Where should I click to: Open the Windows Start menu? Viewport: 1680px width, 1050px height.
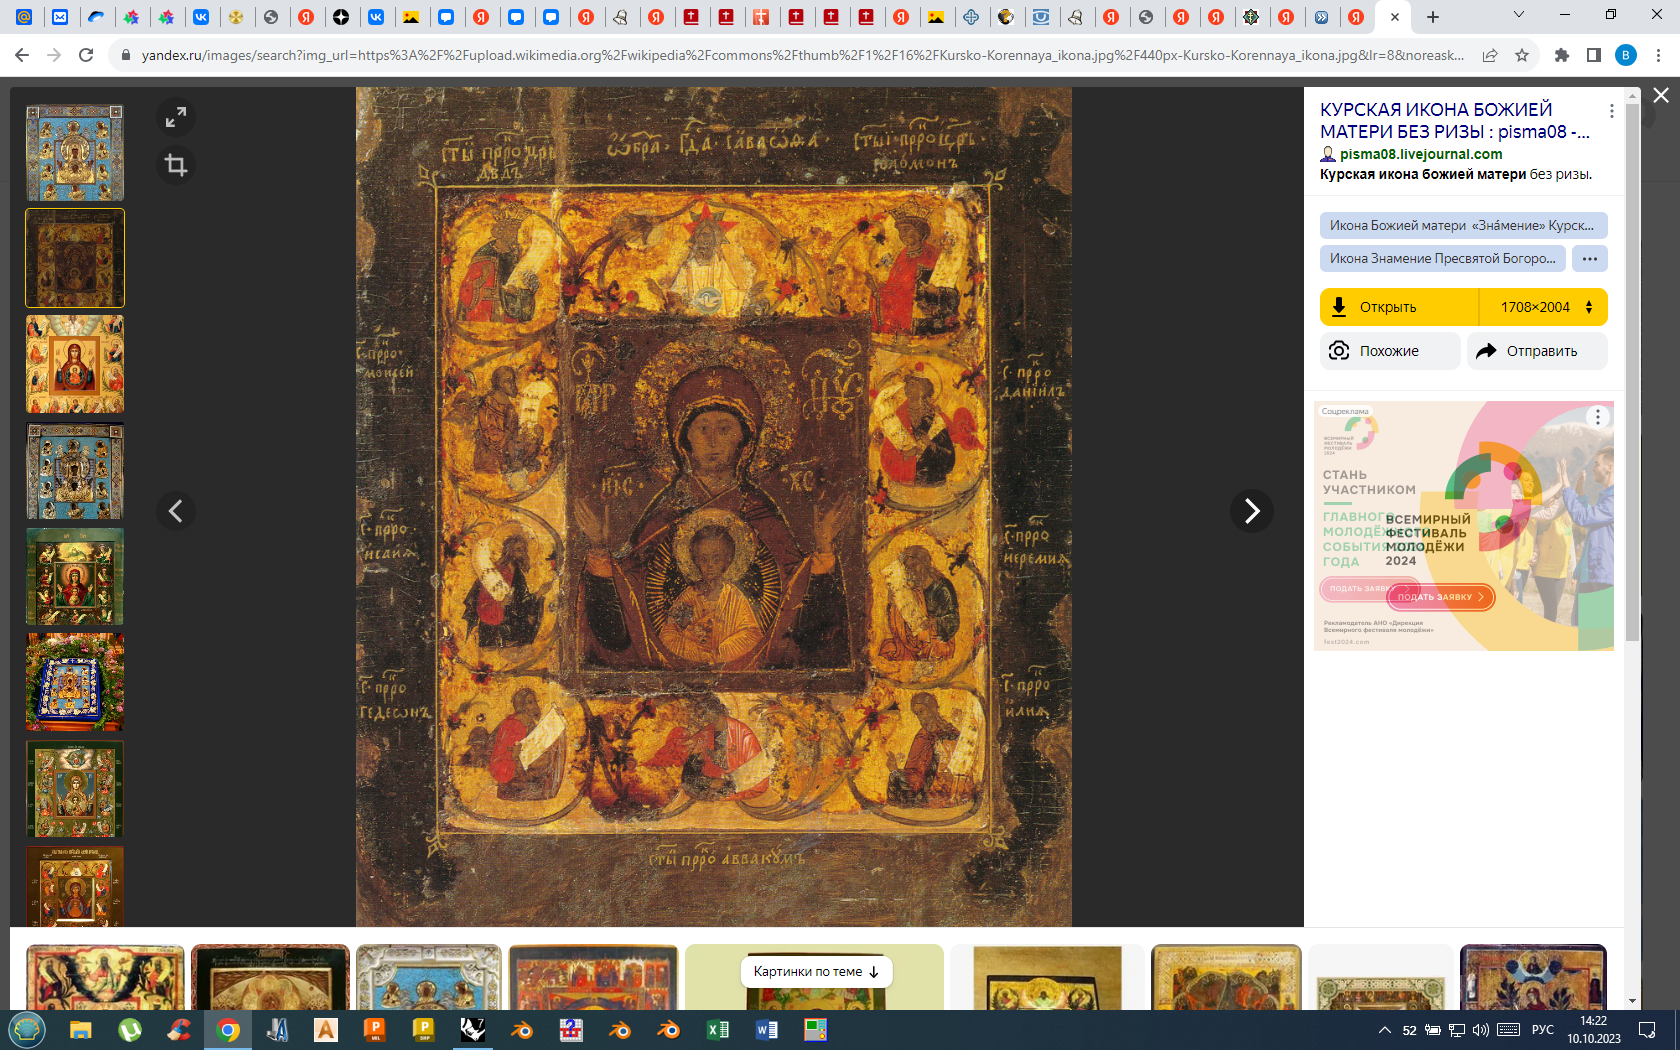pyautogui.click(x=27, y=1030)
